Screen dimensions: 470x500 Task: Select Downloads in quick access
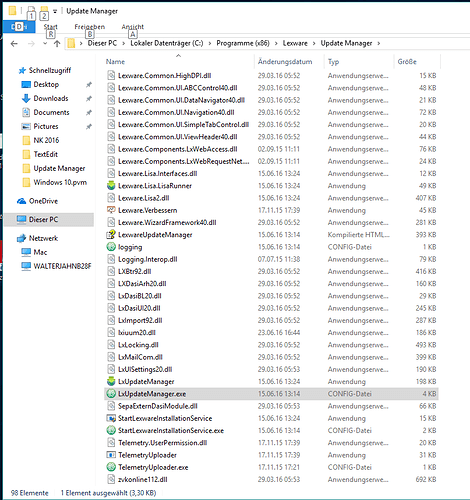51,98
